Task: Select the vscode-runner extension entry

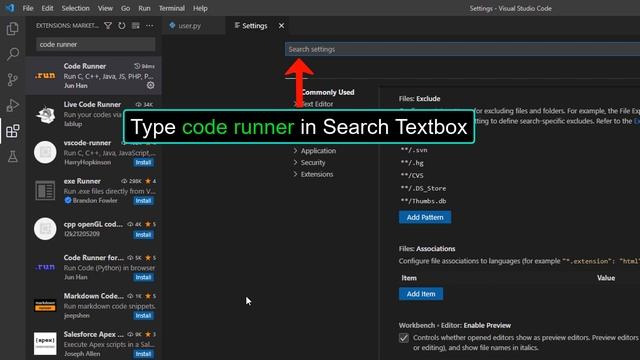Action: click(x=93, y=152)
